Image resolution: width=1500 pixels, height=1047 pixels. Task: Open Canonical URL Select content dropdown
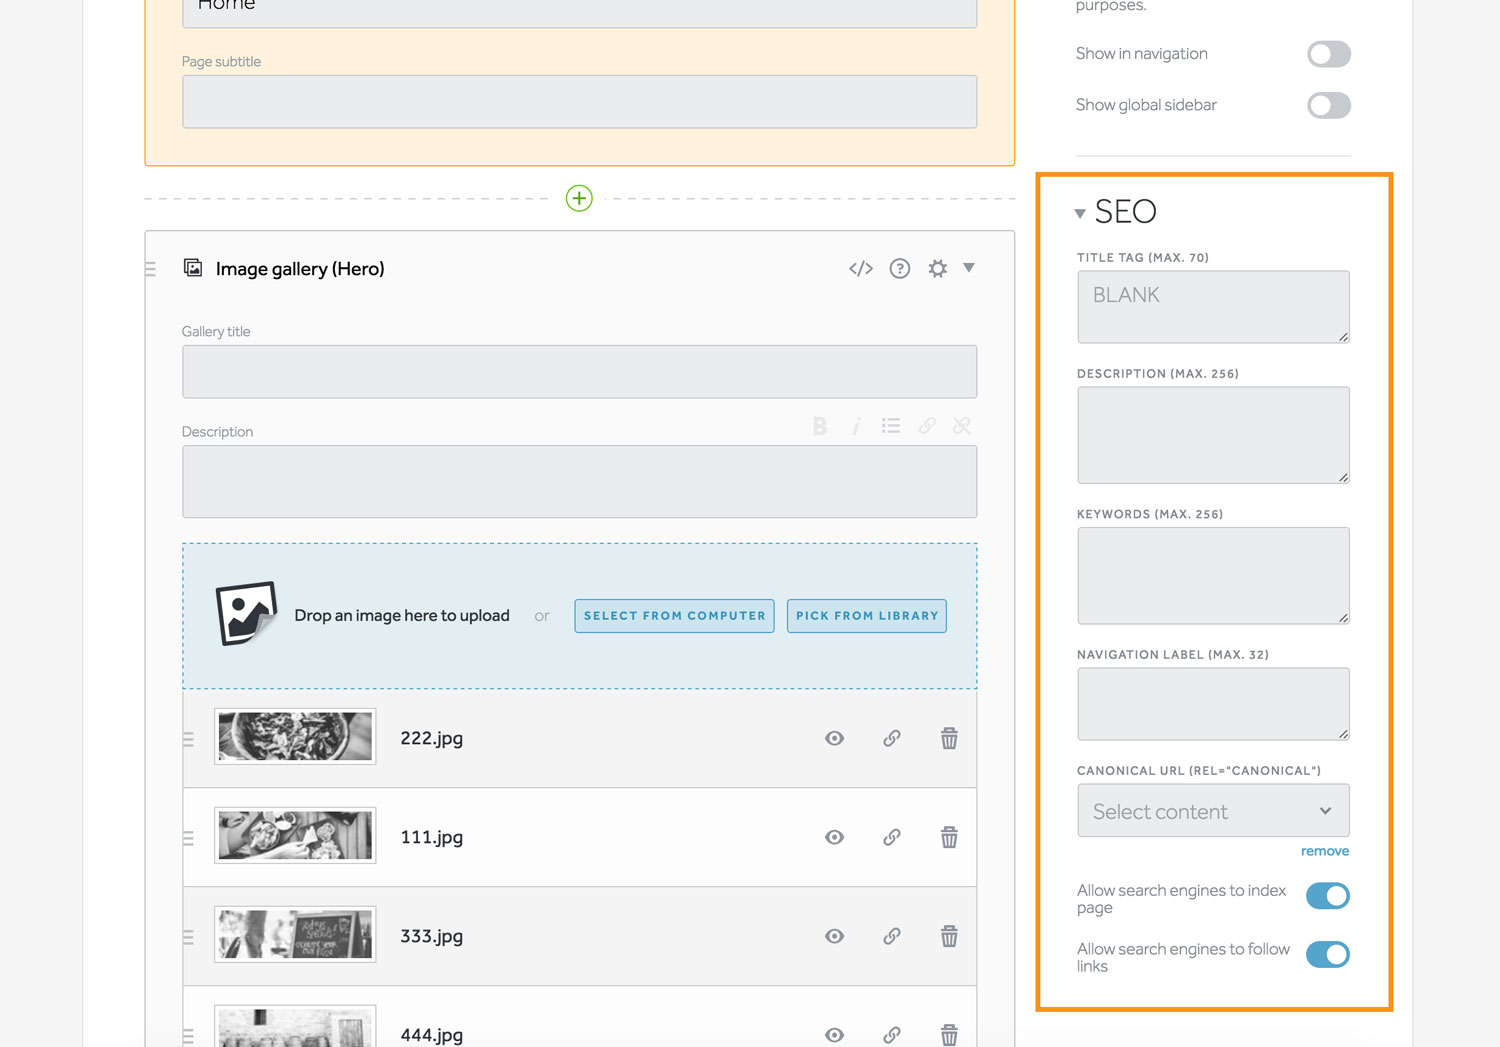1213,811
